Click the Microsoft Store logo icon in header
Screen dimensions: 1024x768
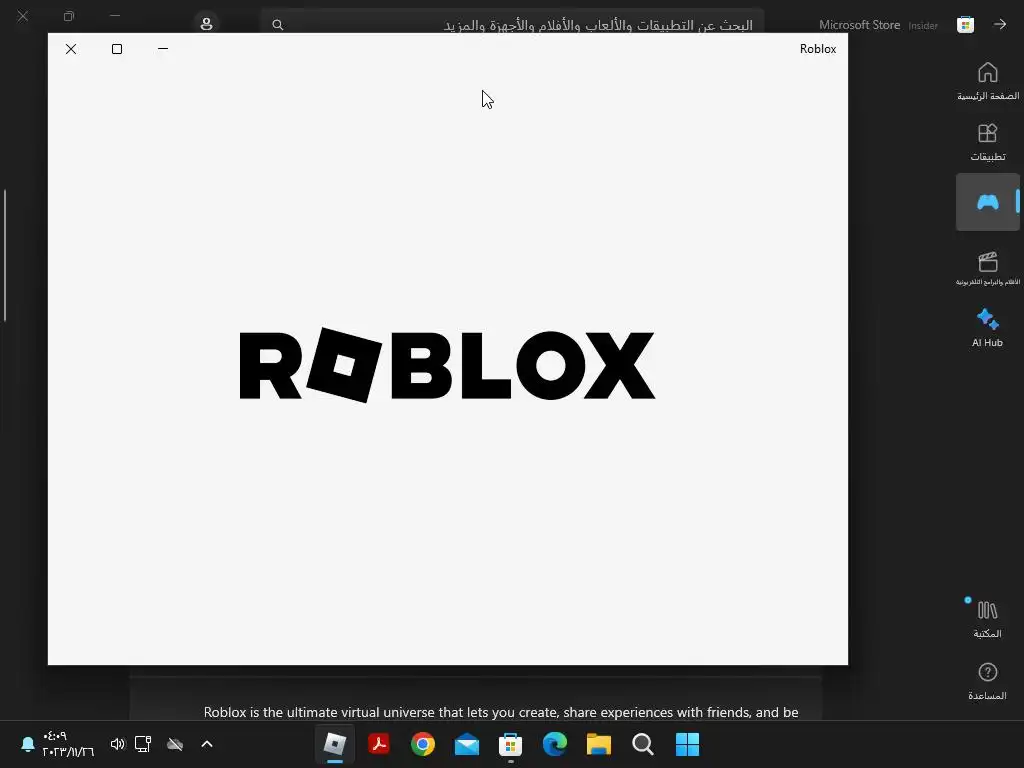click(965, 25)
